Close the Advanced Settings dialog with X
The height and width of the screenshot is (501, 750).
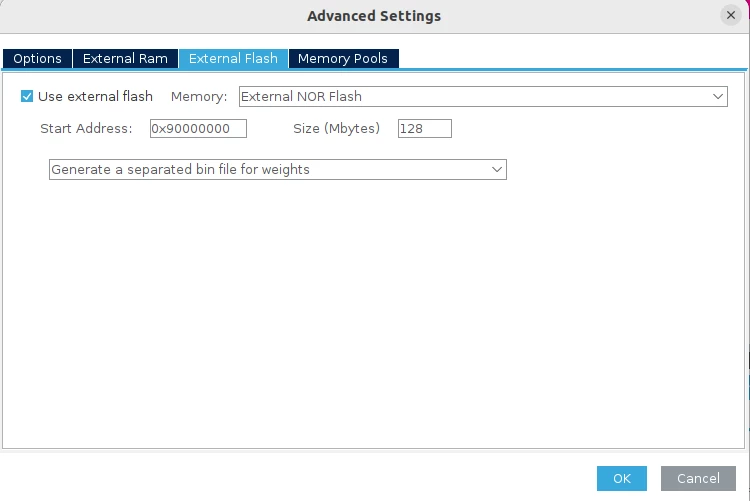point(730,15)
